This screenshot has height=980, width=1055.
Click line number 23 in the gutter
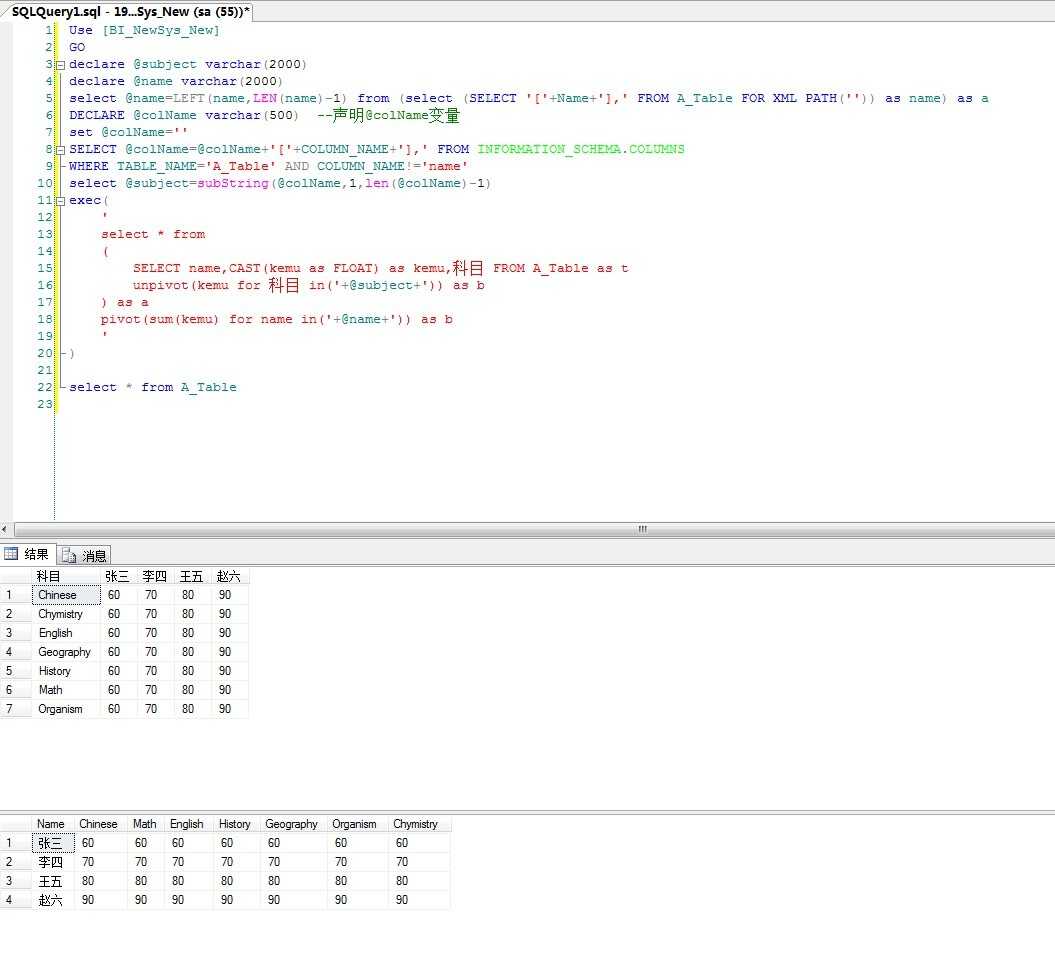[x=44, y=404]
